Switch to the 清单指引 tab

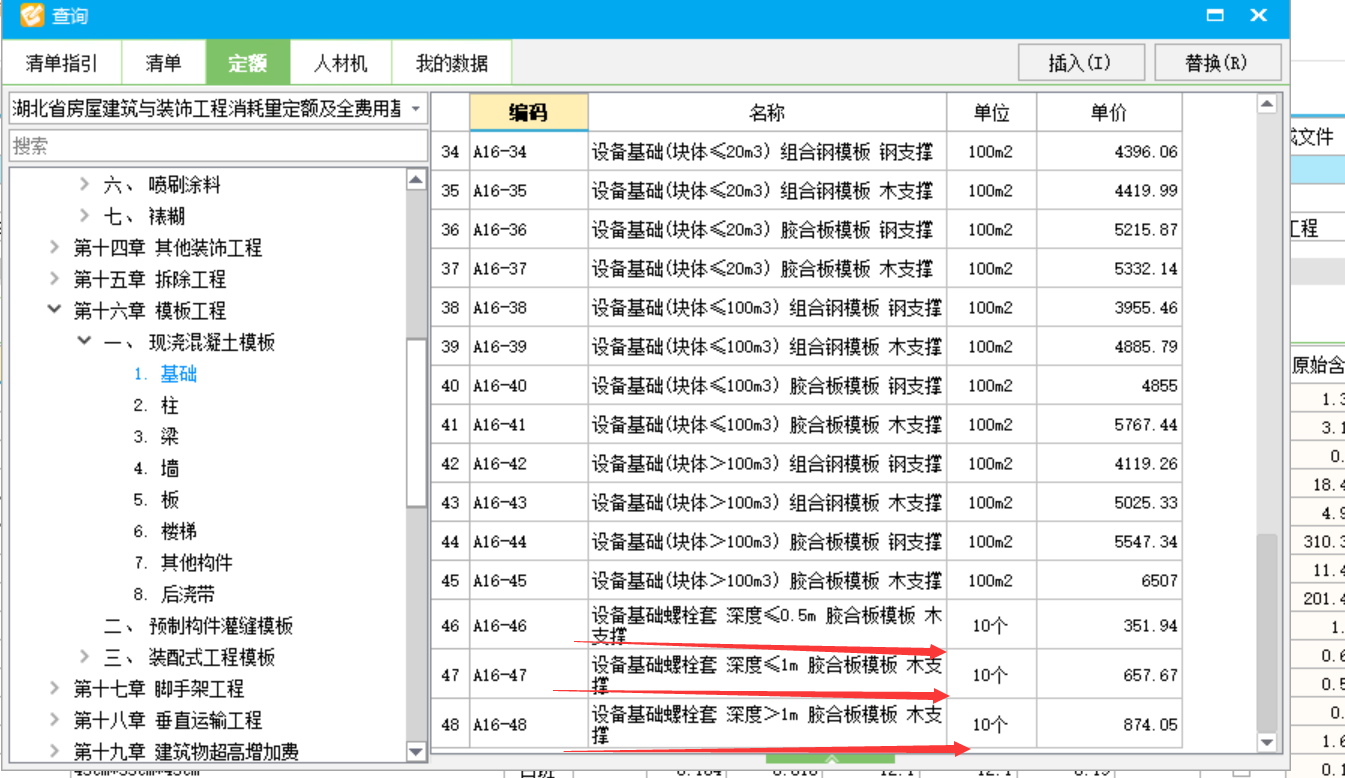62,63
